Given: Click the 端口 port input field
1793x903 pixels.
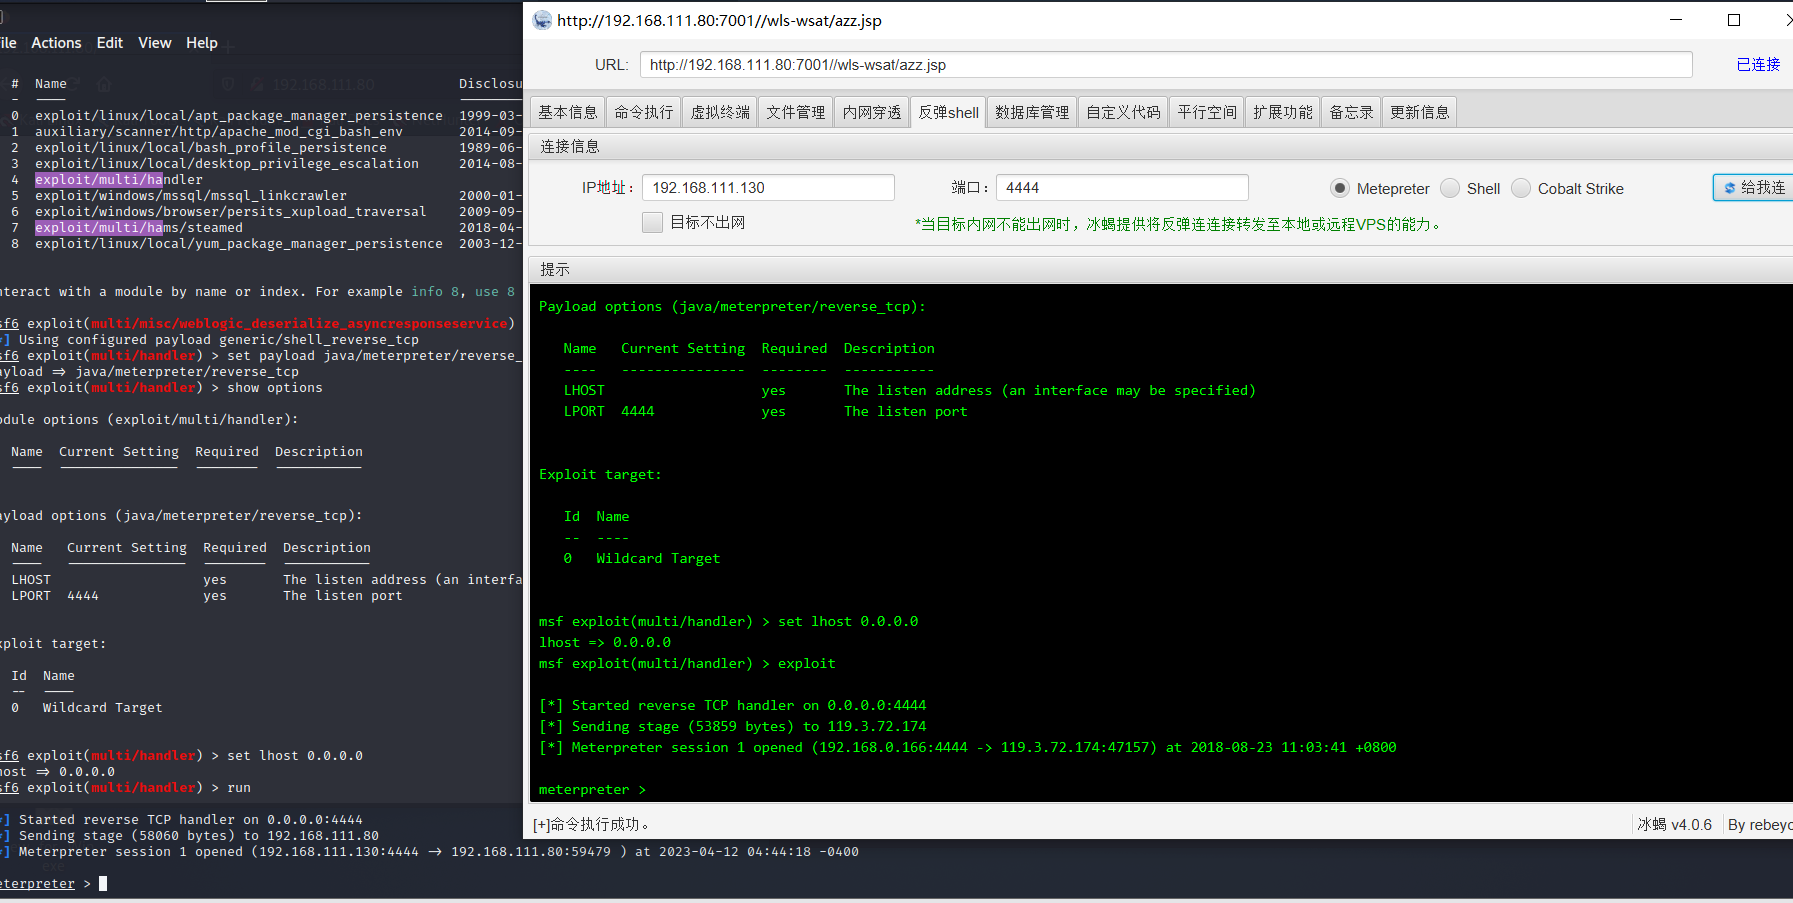Looking at the screenshot, I should [1122, 188].
